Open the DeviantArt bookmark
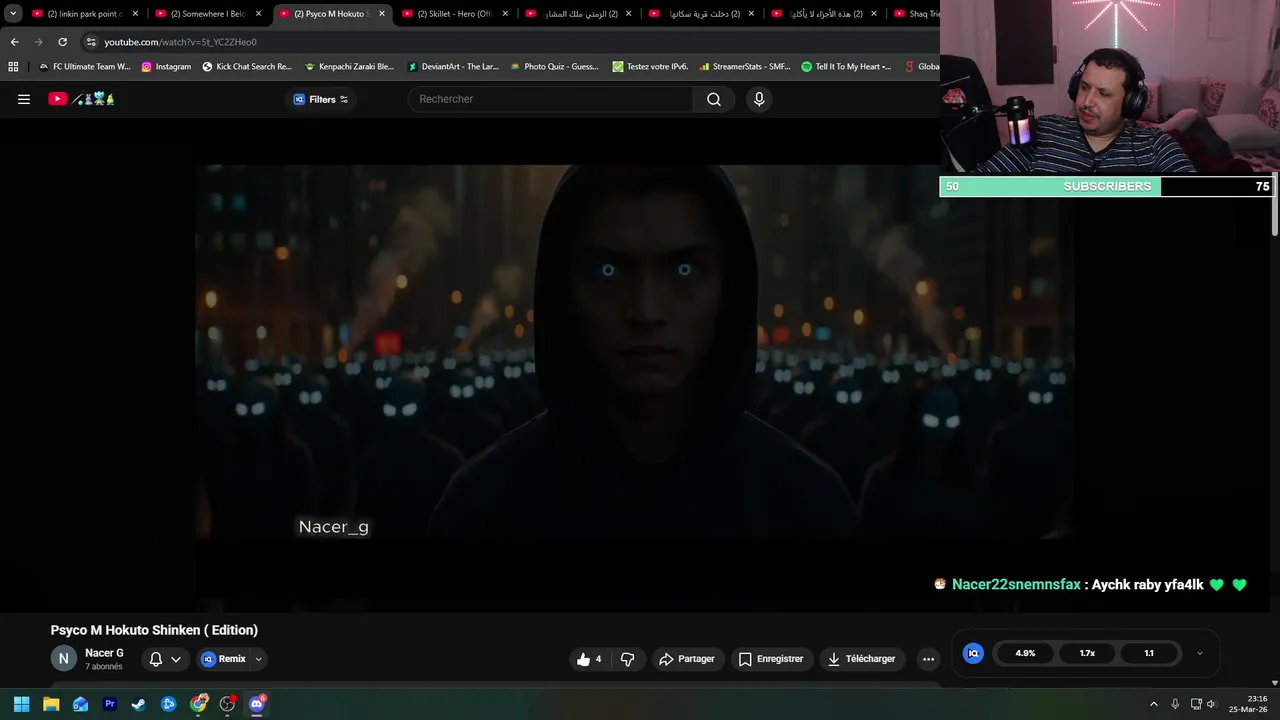Image resolution: width=1280 pixels, height=720 pixels. [x=452, y=67]
